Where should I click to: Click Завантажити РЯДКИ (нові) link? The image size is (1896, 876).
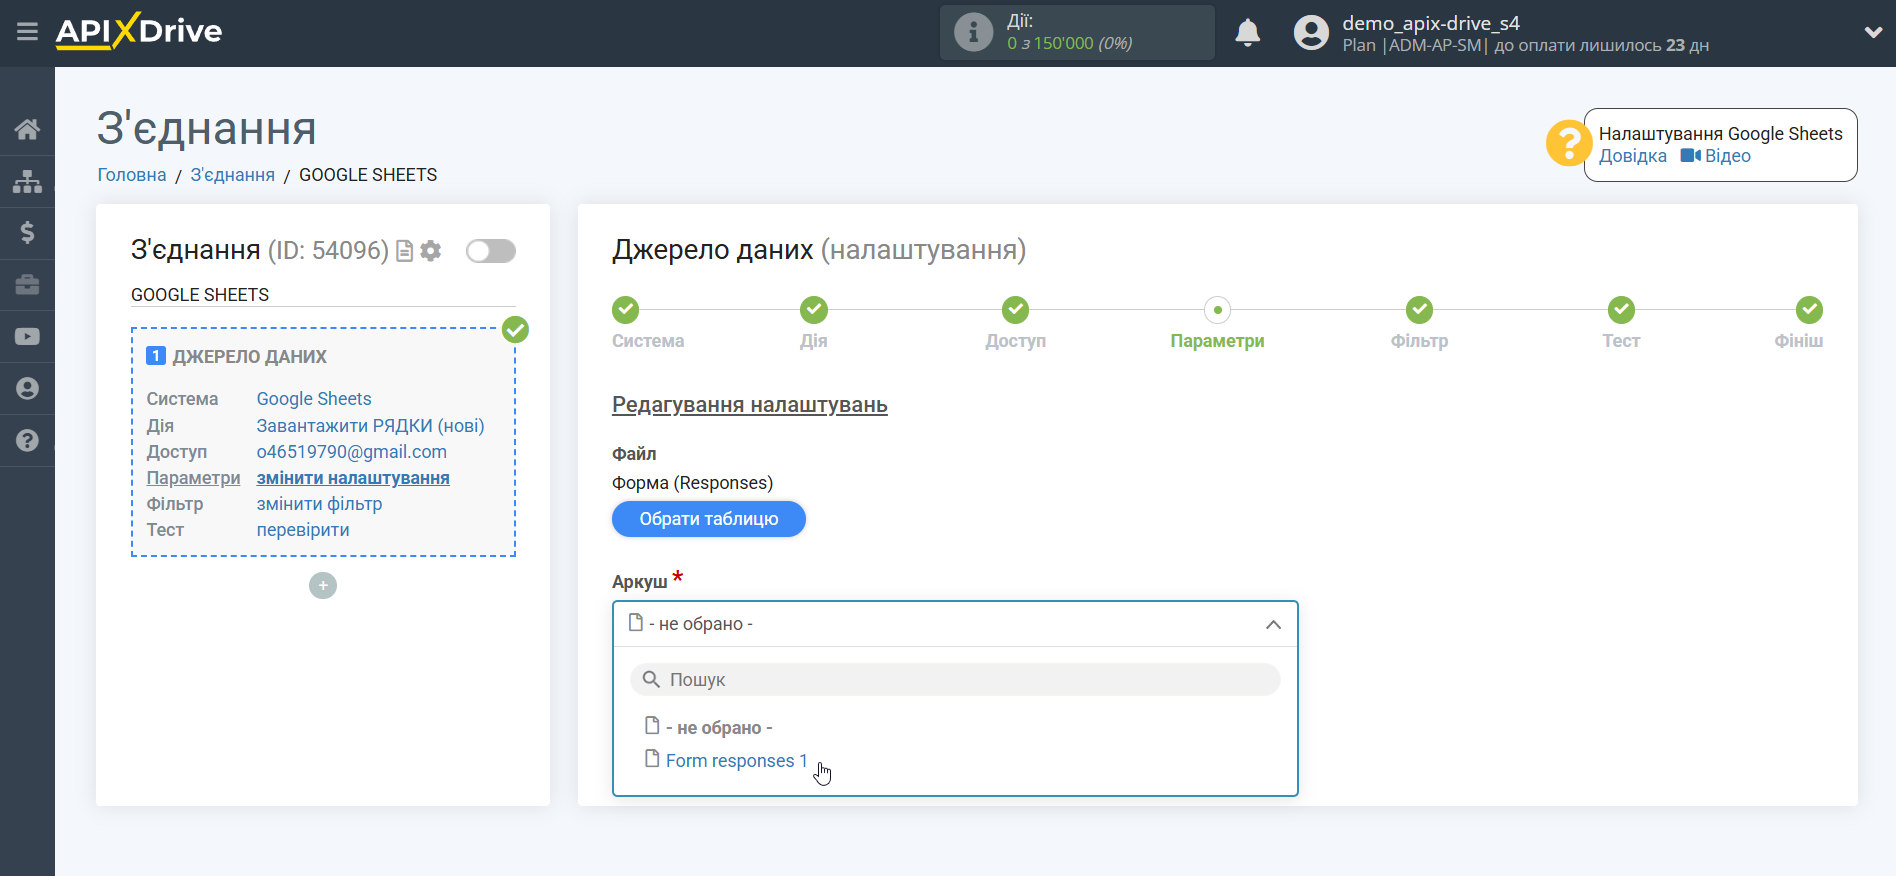371,426
